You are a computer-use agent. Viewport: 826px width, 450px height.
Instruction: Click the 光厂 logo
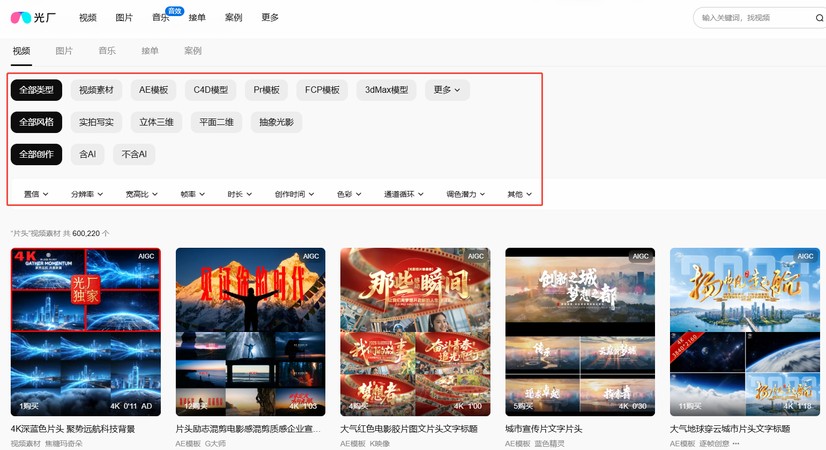(x=33, y=17)
